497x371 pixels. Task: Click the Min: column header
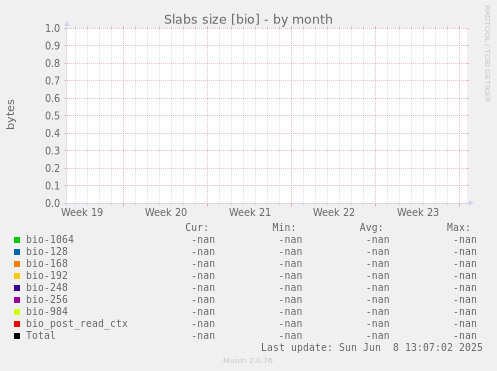click(x=284, y=227)
